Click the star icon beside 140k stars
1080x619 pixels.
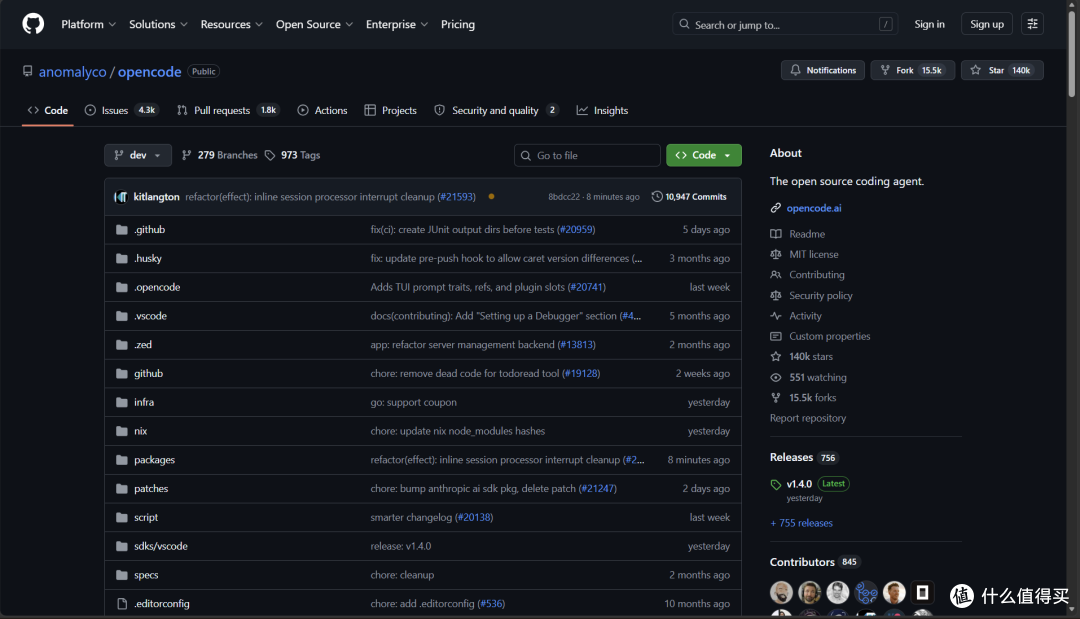776,357
